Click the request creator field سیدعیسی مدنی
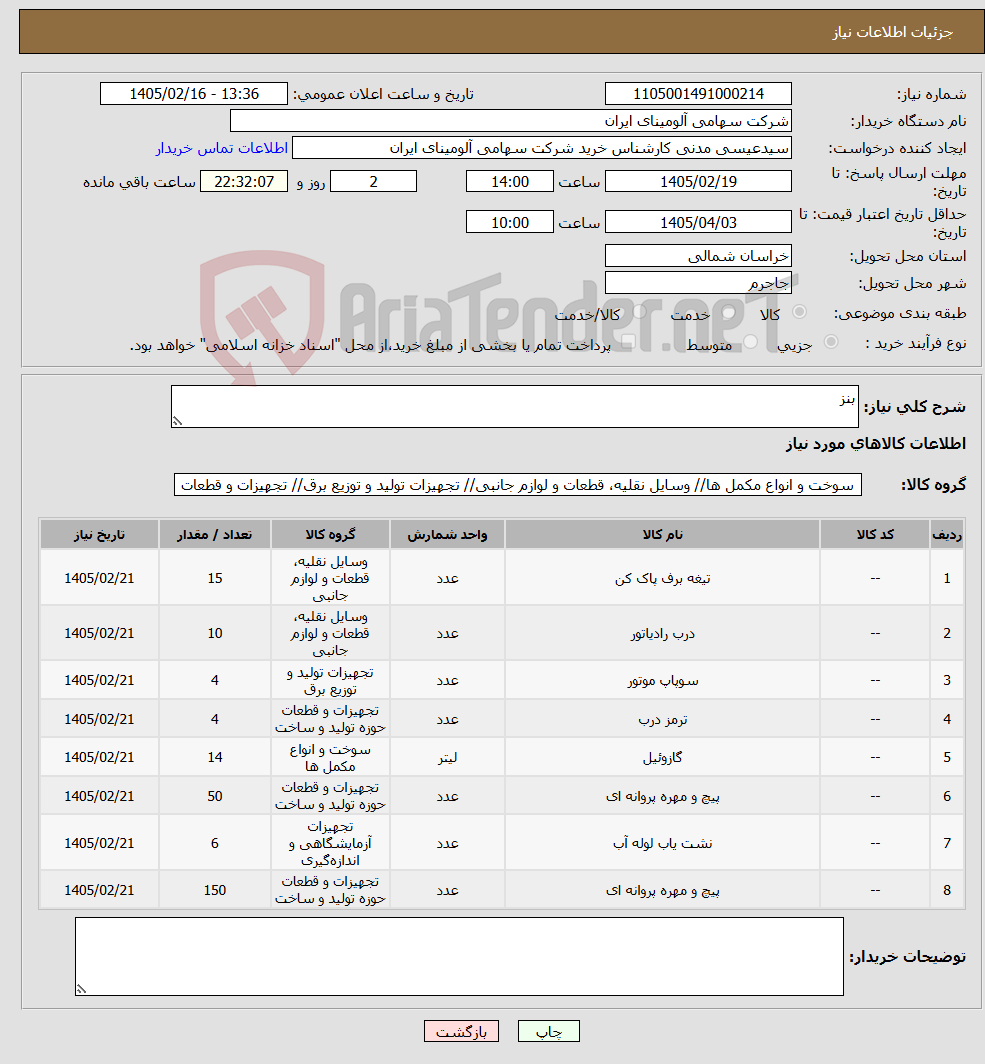Viewport: 985px width, 1064px height. (x=541, y=148)
